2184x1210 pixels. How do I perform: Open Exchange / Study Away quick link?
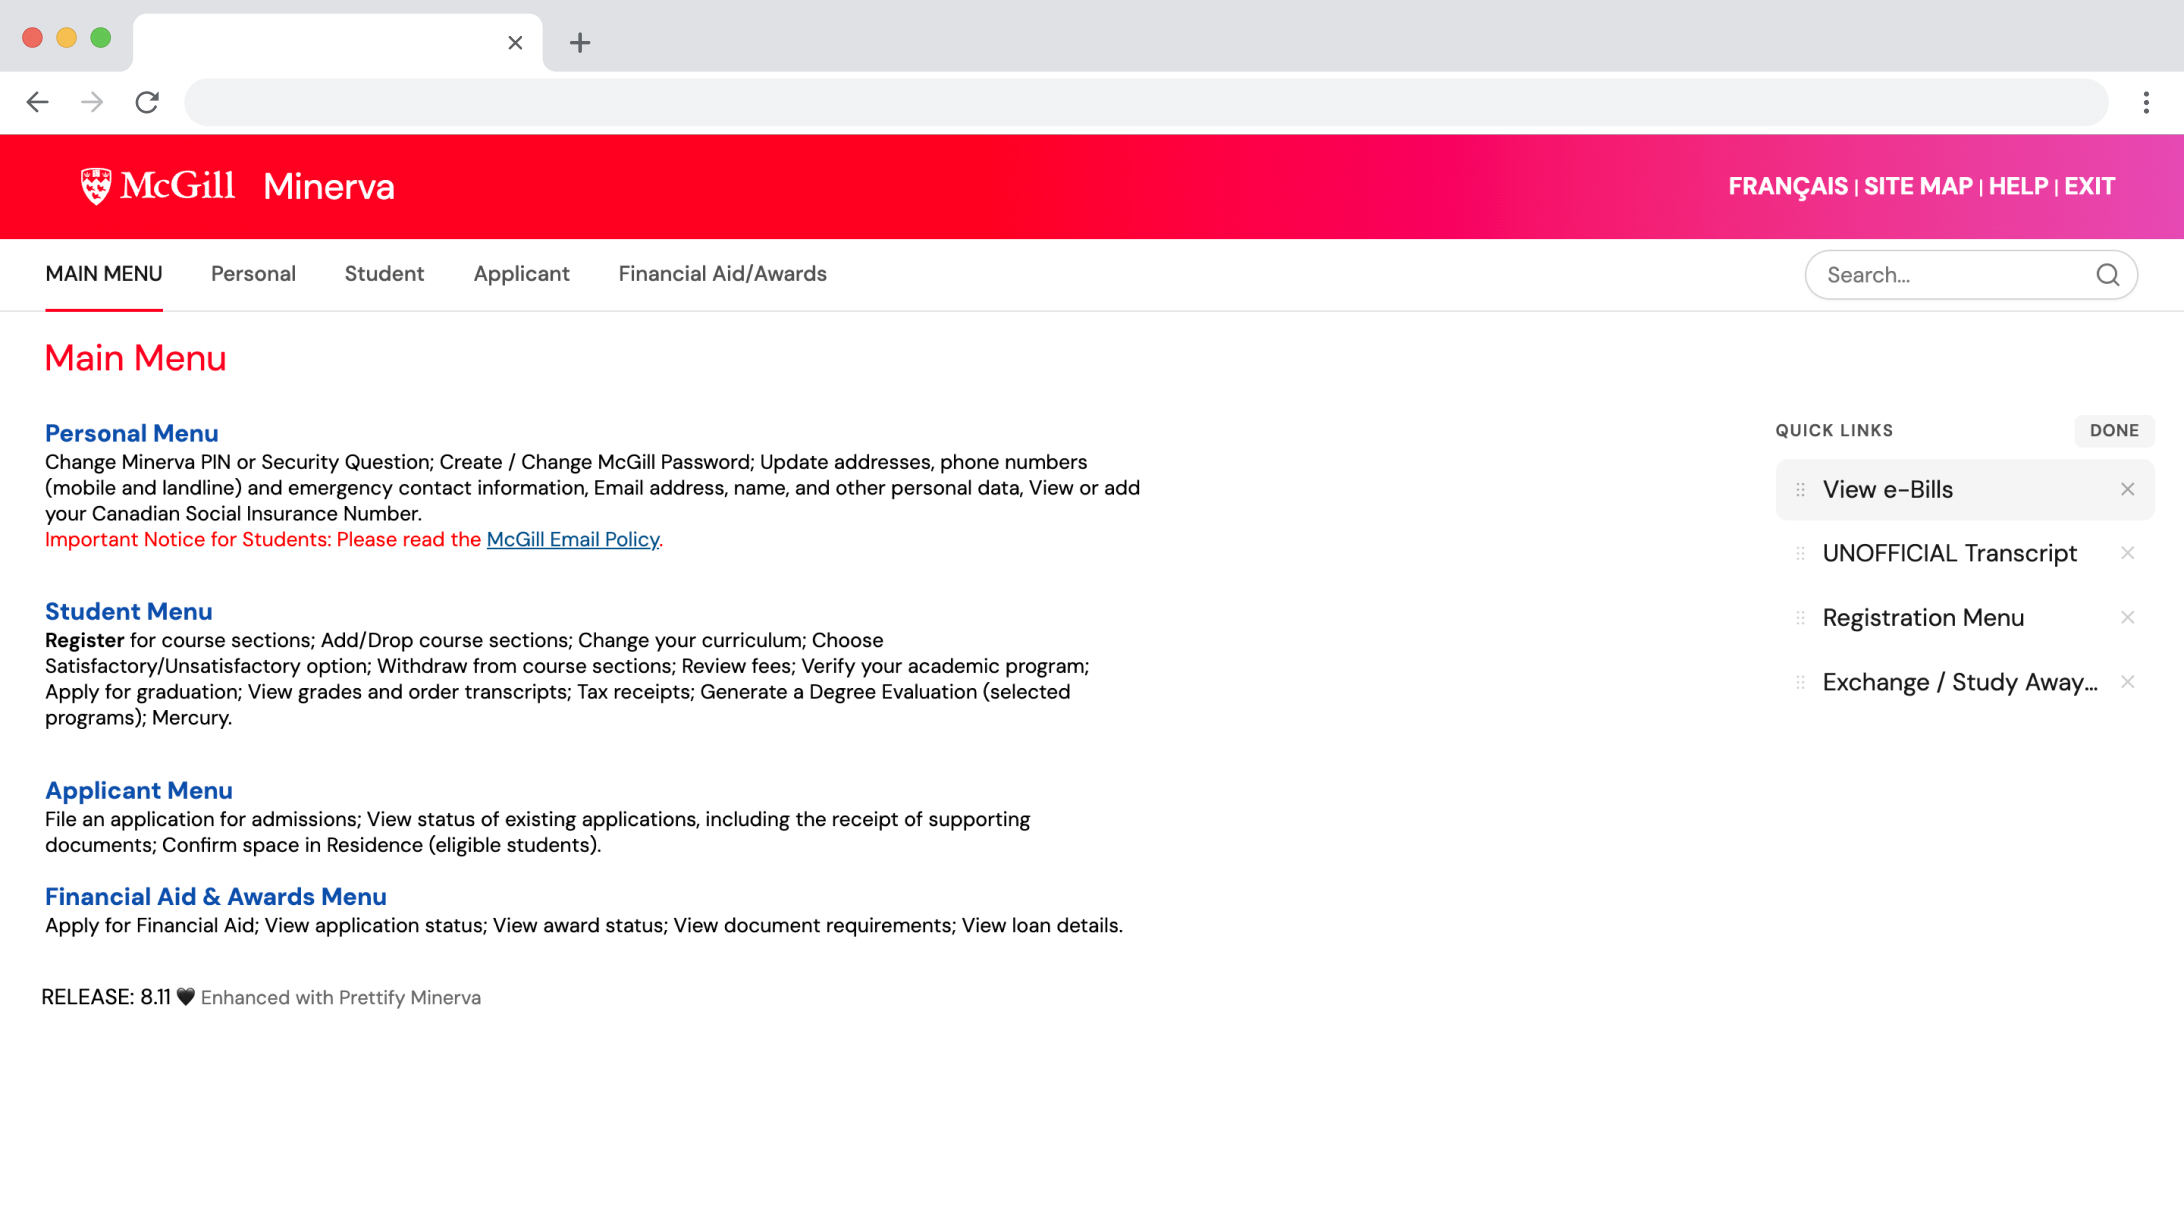click(x=1960, y=682)
